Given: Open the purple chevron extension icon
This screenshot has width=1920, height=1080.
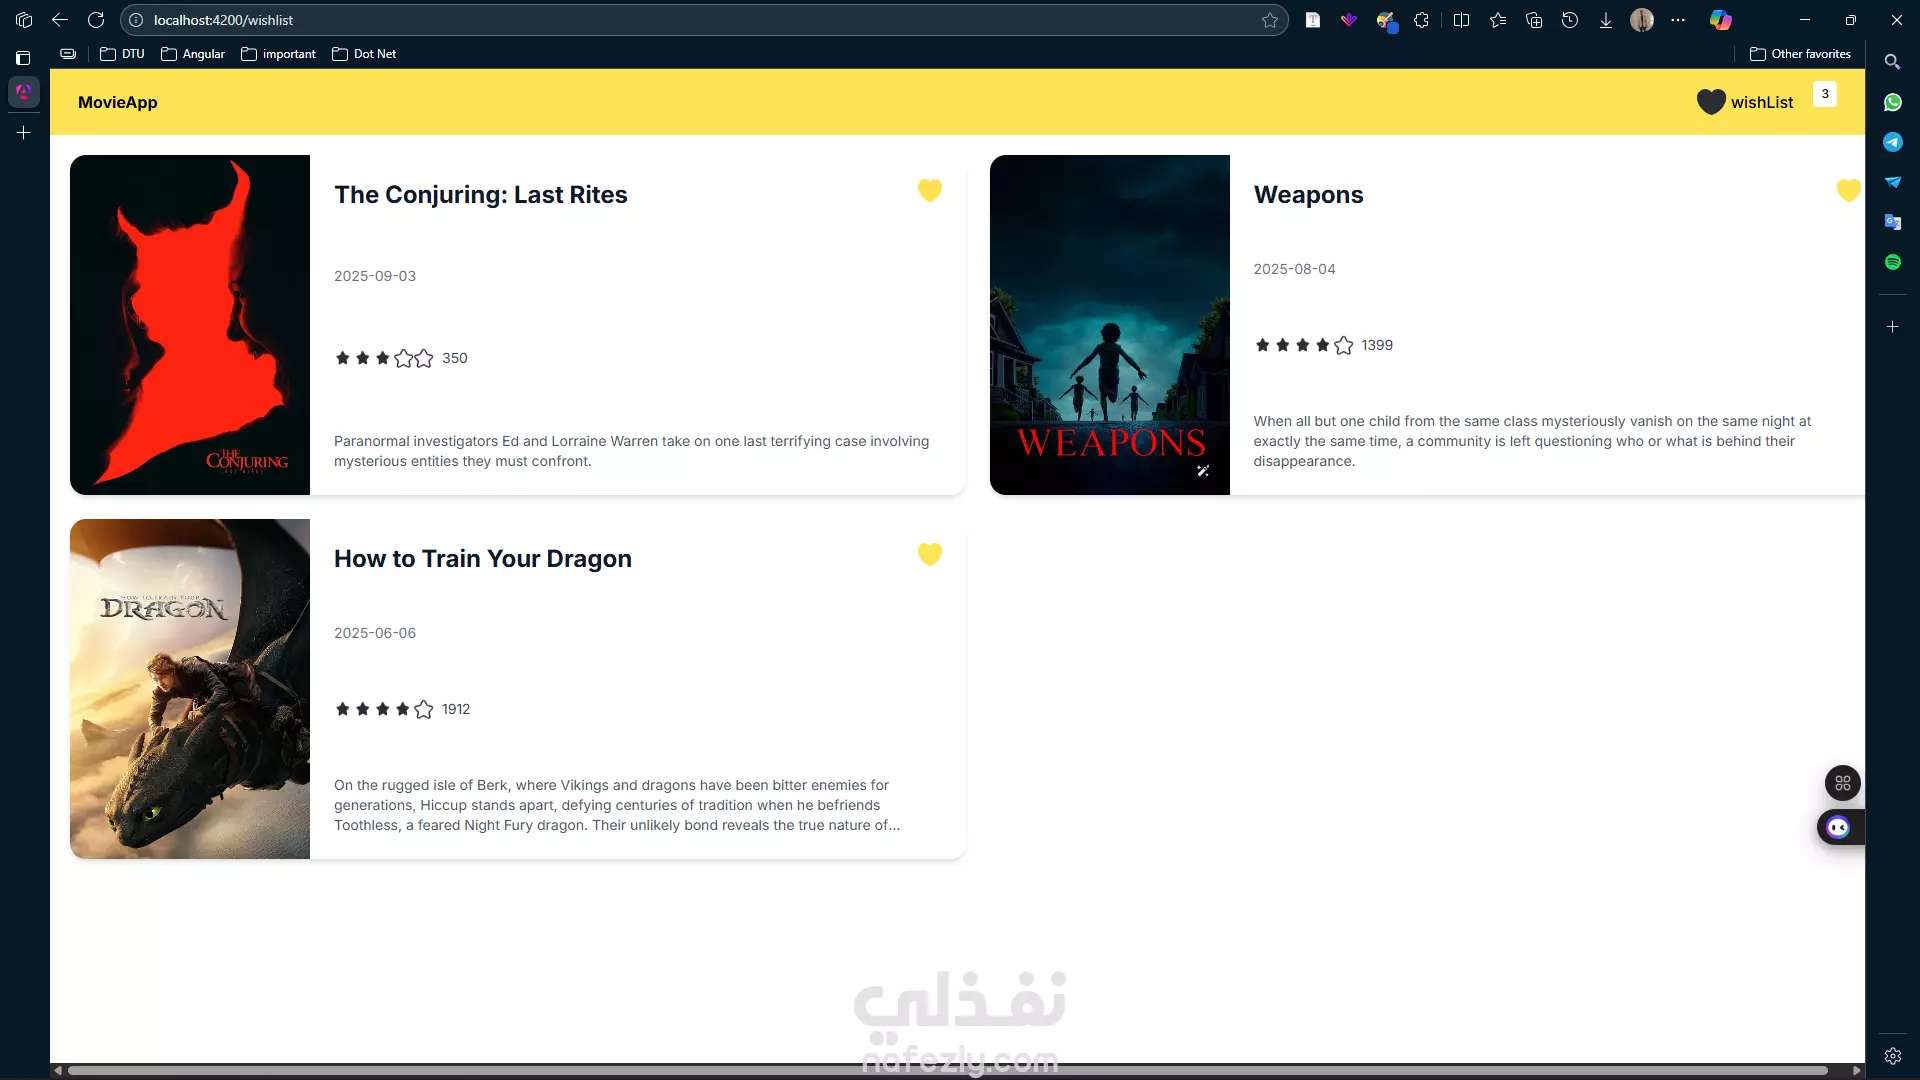Looking at the screenshot, I should [x=1349, y=20].
